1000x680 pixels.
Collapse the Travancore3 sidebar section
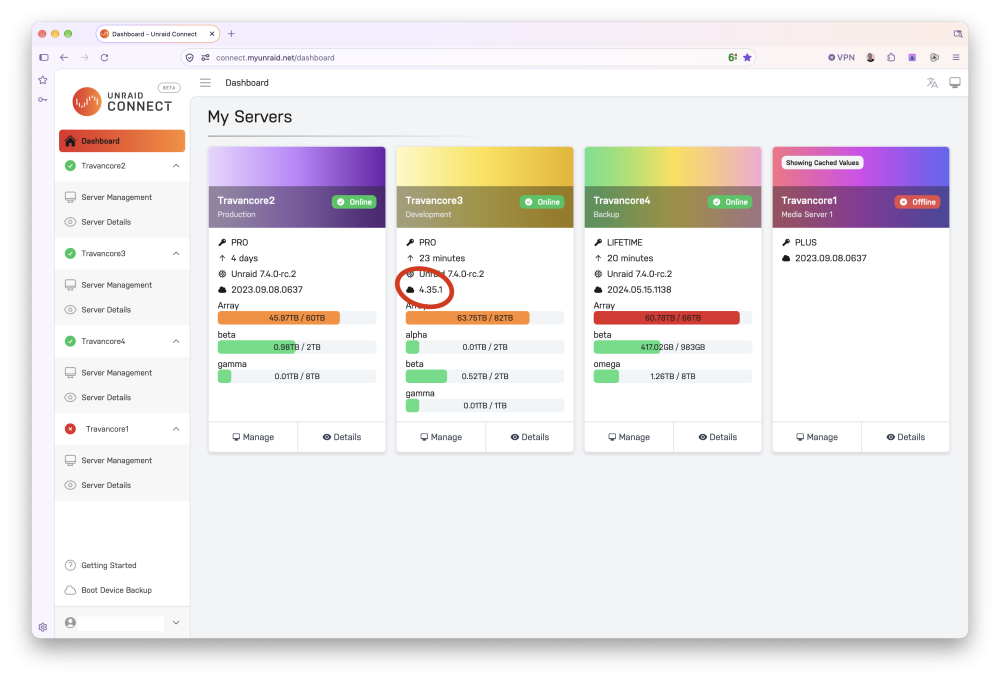pos(176,254)
